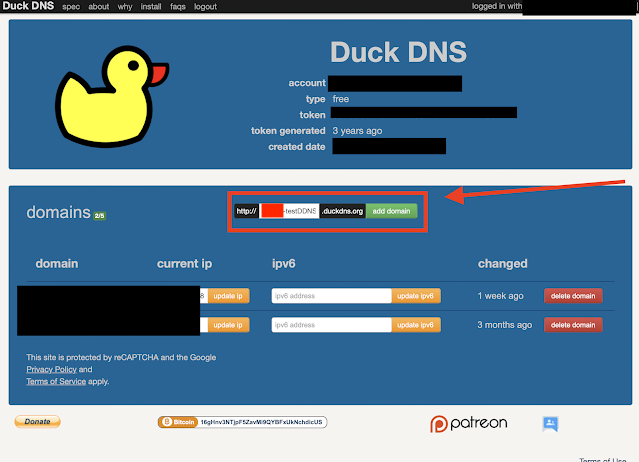Open the Duck DNS home link in navbar
The height and width of the screenshot is (462, 639).
(28, 6)
